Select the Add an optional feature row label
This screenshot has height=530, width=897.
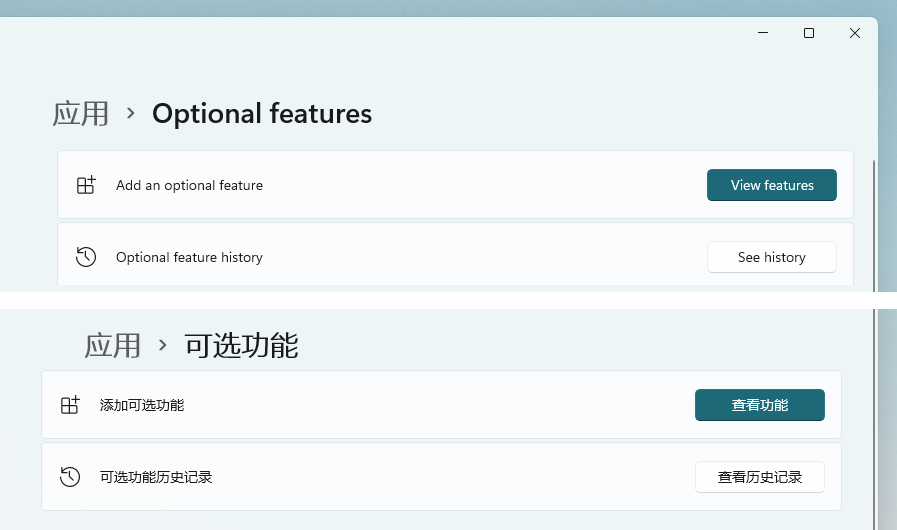pos(189,185)
